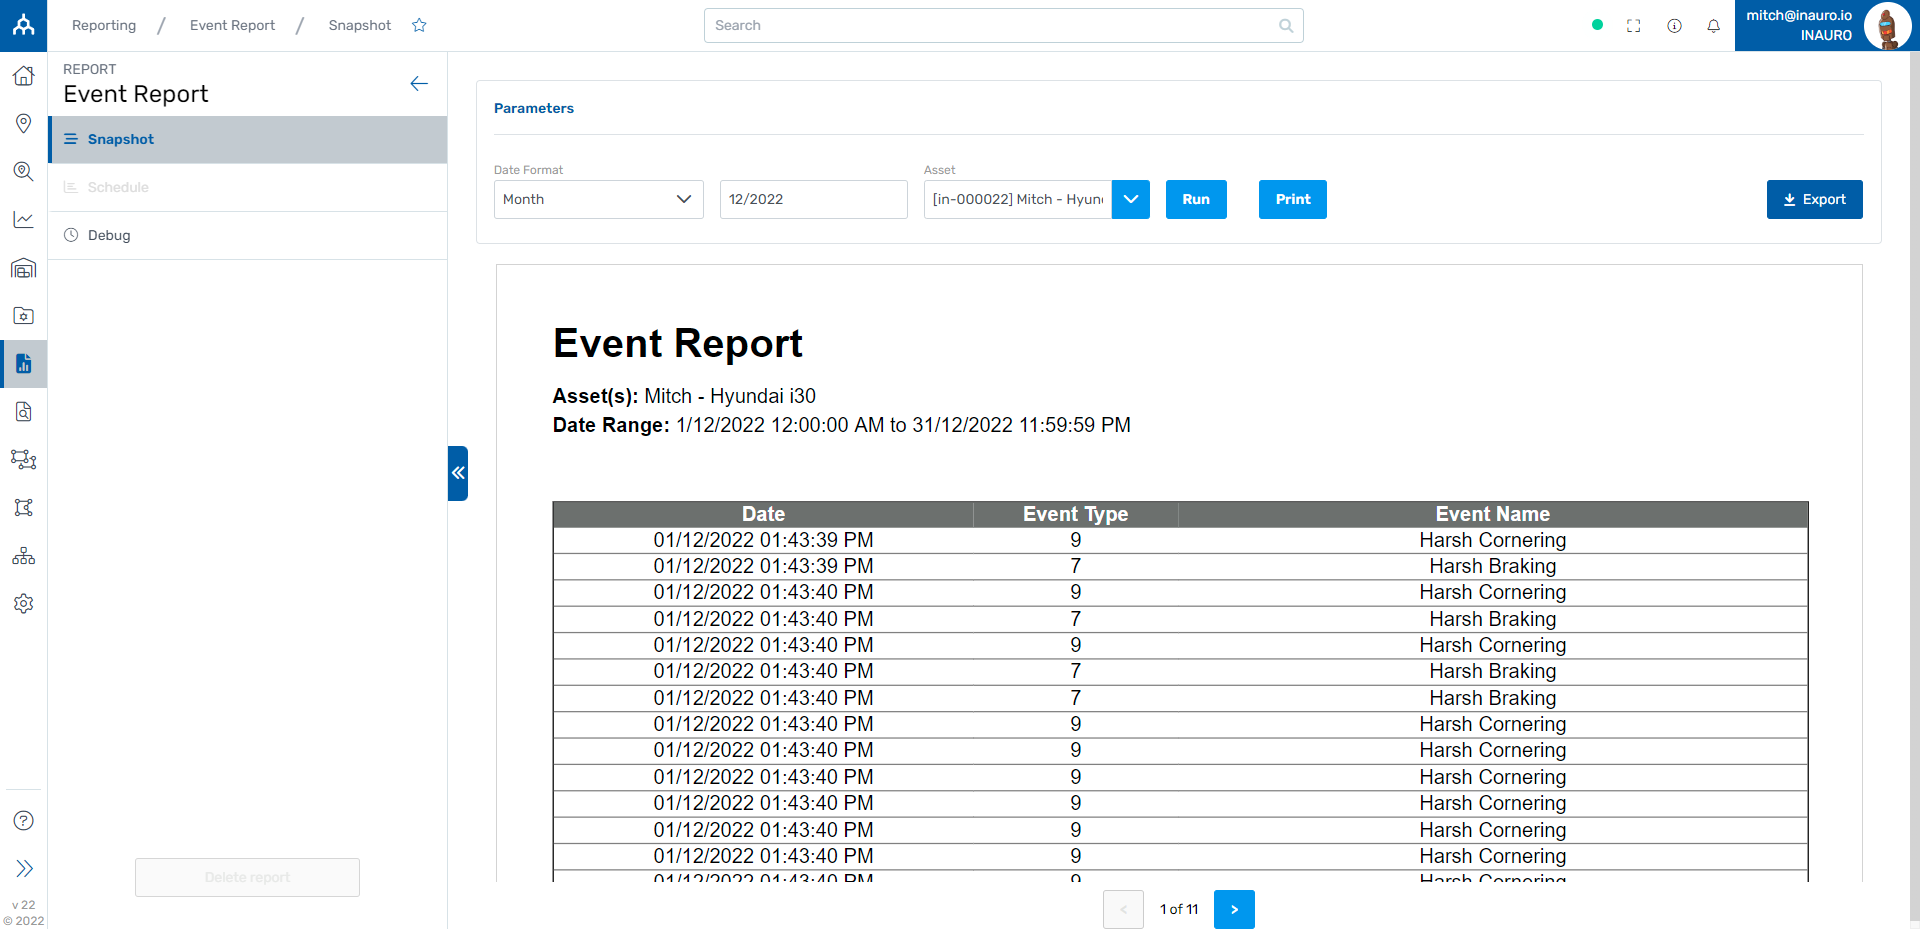Viewport: 1920px width, 929px height.
Task: Open the network gear integration icon
Action: click(x=23, y=460)
